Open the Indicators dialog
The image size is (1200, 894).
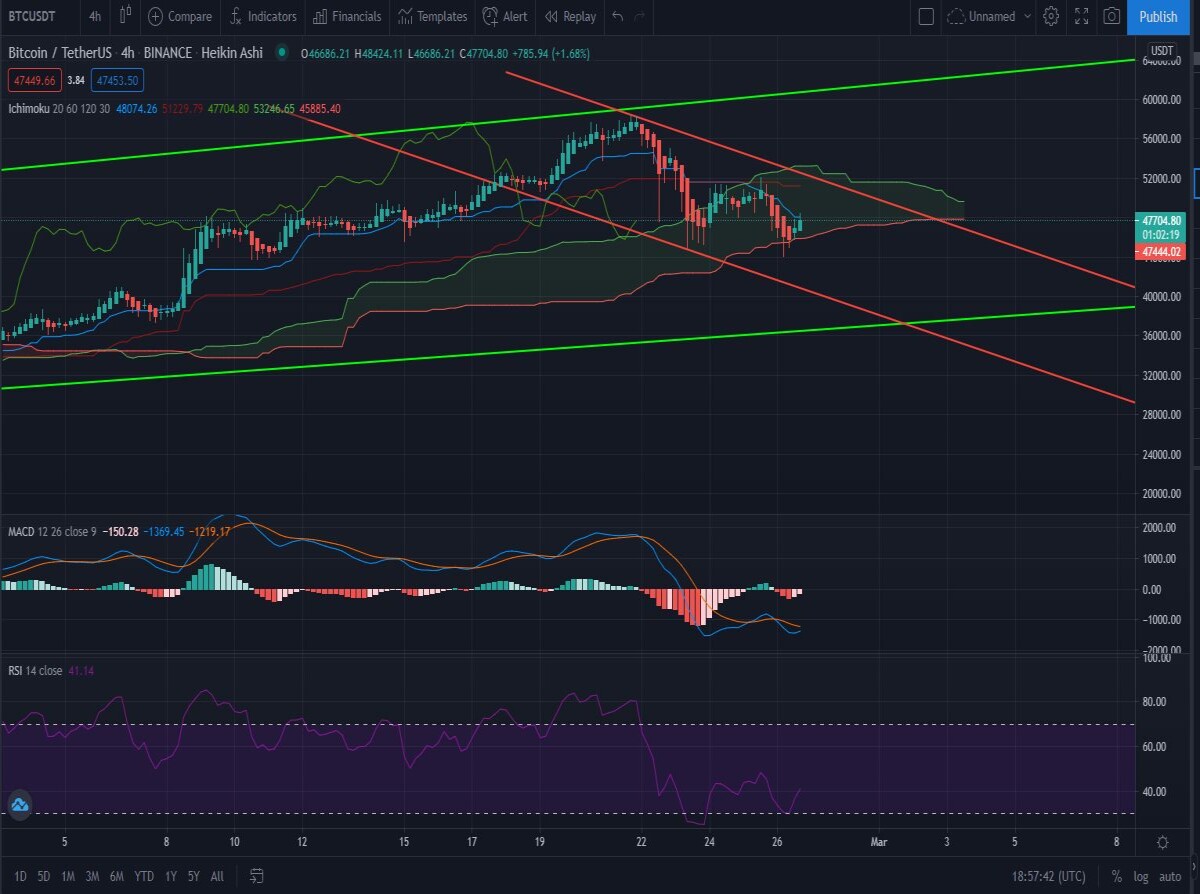262,16
